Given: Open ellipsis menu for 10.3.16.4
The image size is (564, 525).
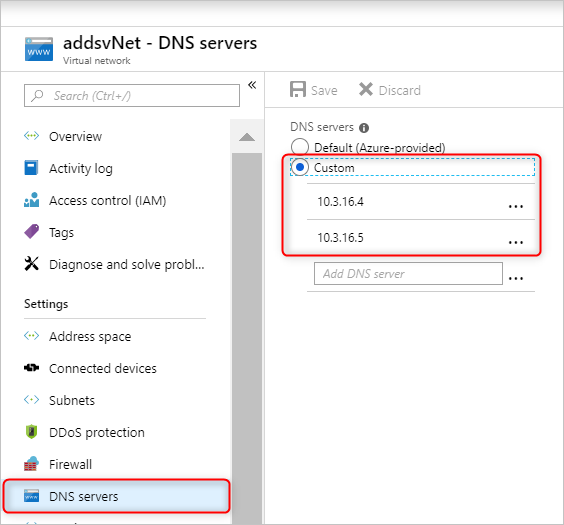Looking at the screenshot, I should (516, 206).
